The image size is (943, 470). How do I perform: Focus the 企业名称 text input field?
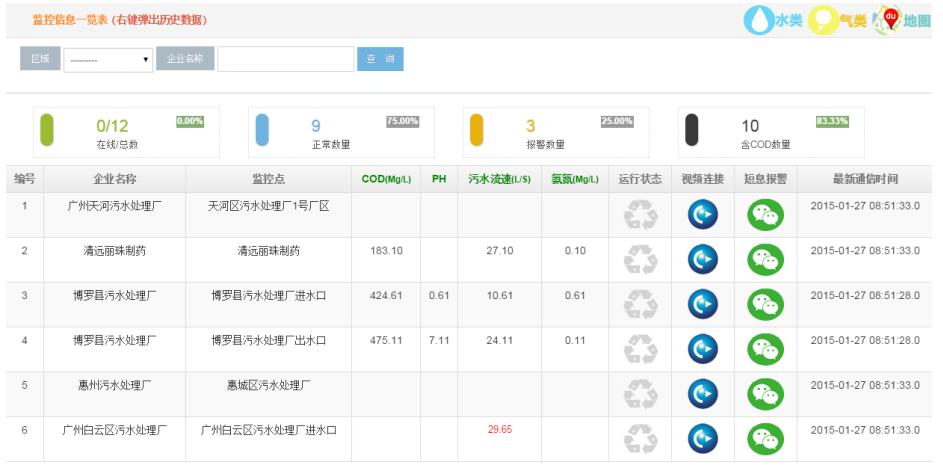click(x=283, y=59)
